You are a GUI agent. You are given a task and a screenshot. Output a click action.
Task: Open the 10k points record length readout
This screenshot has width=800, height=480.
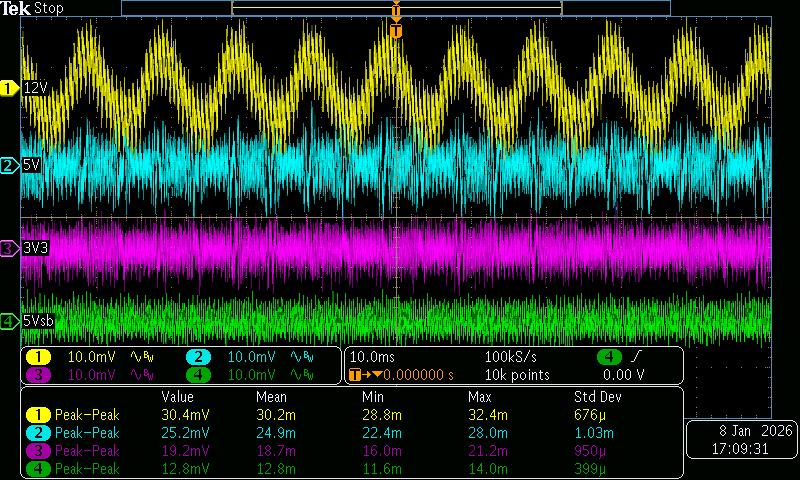click(x=516, y=375)
